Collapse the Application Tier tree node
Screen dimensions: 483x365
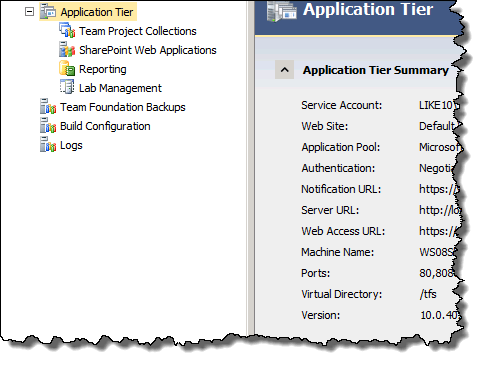(x=29, y=12)
